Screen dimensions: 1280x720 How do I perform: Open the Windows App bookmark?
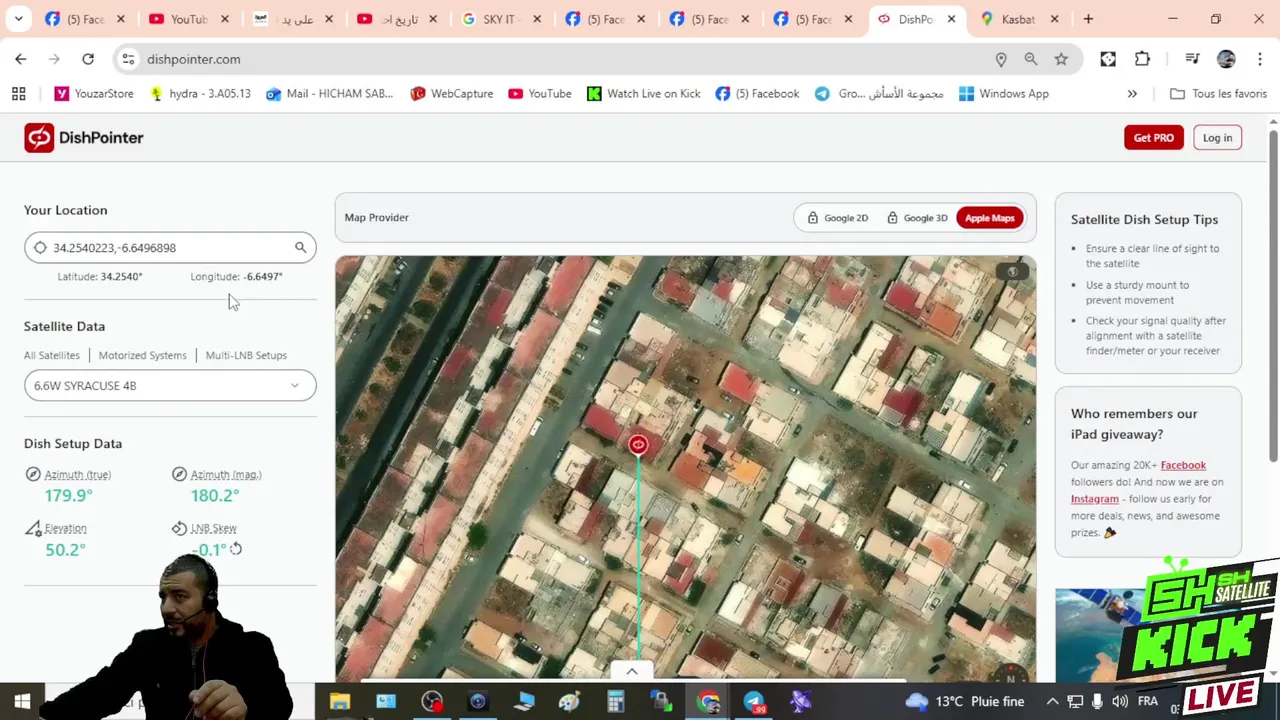(x=1003, y=93)
